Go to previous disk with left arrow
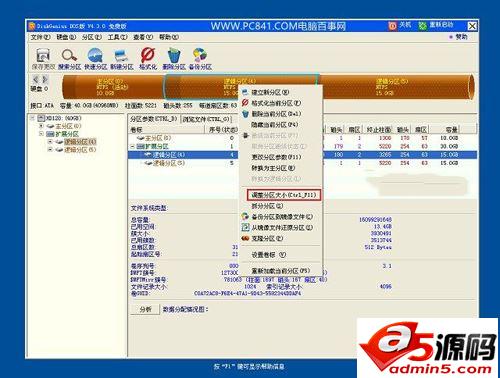This screenshot has width=500, height=378. point(35,79)
